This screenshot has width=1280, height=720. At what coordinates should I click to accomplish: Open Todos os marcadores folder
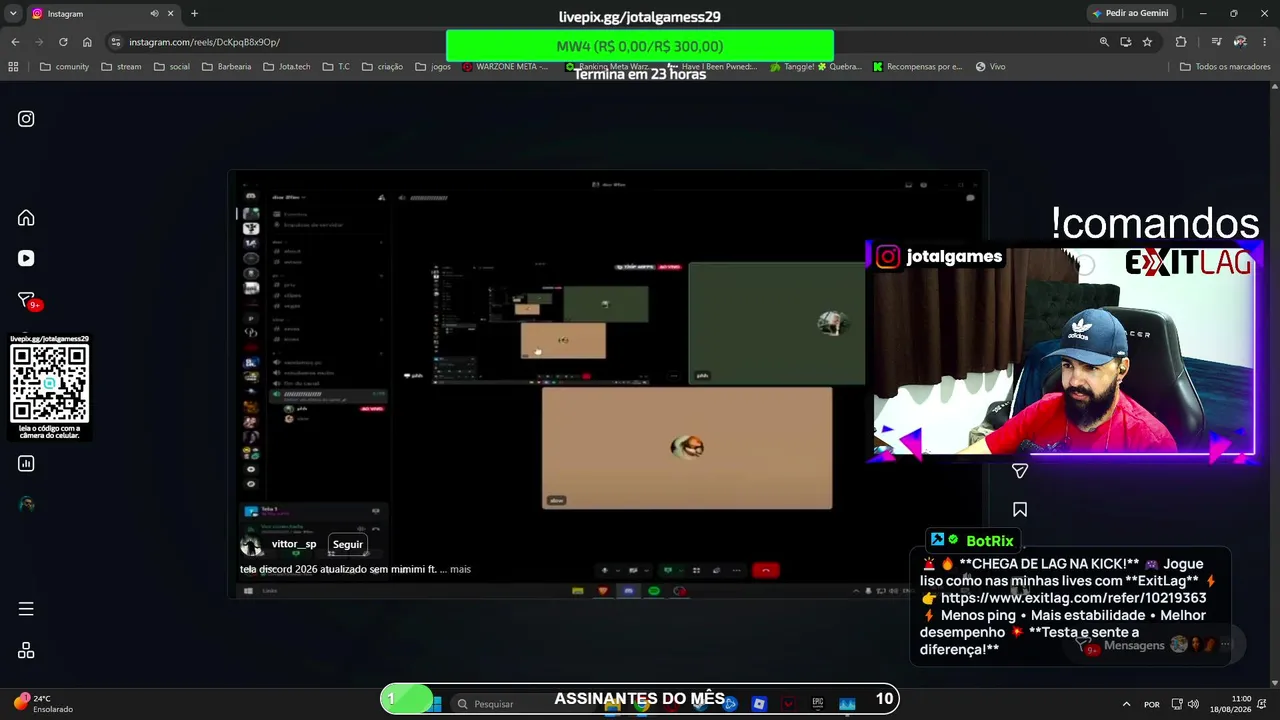tap(1225, 67)
